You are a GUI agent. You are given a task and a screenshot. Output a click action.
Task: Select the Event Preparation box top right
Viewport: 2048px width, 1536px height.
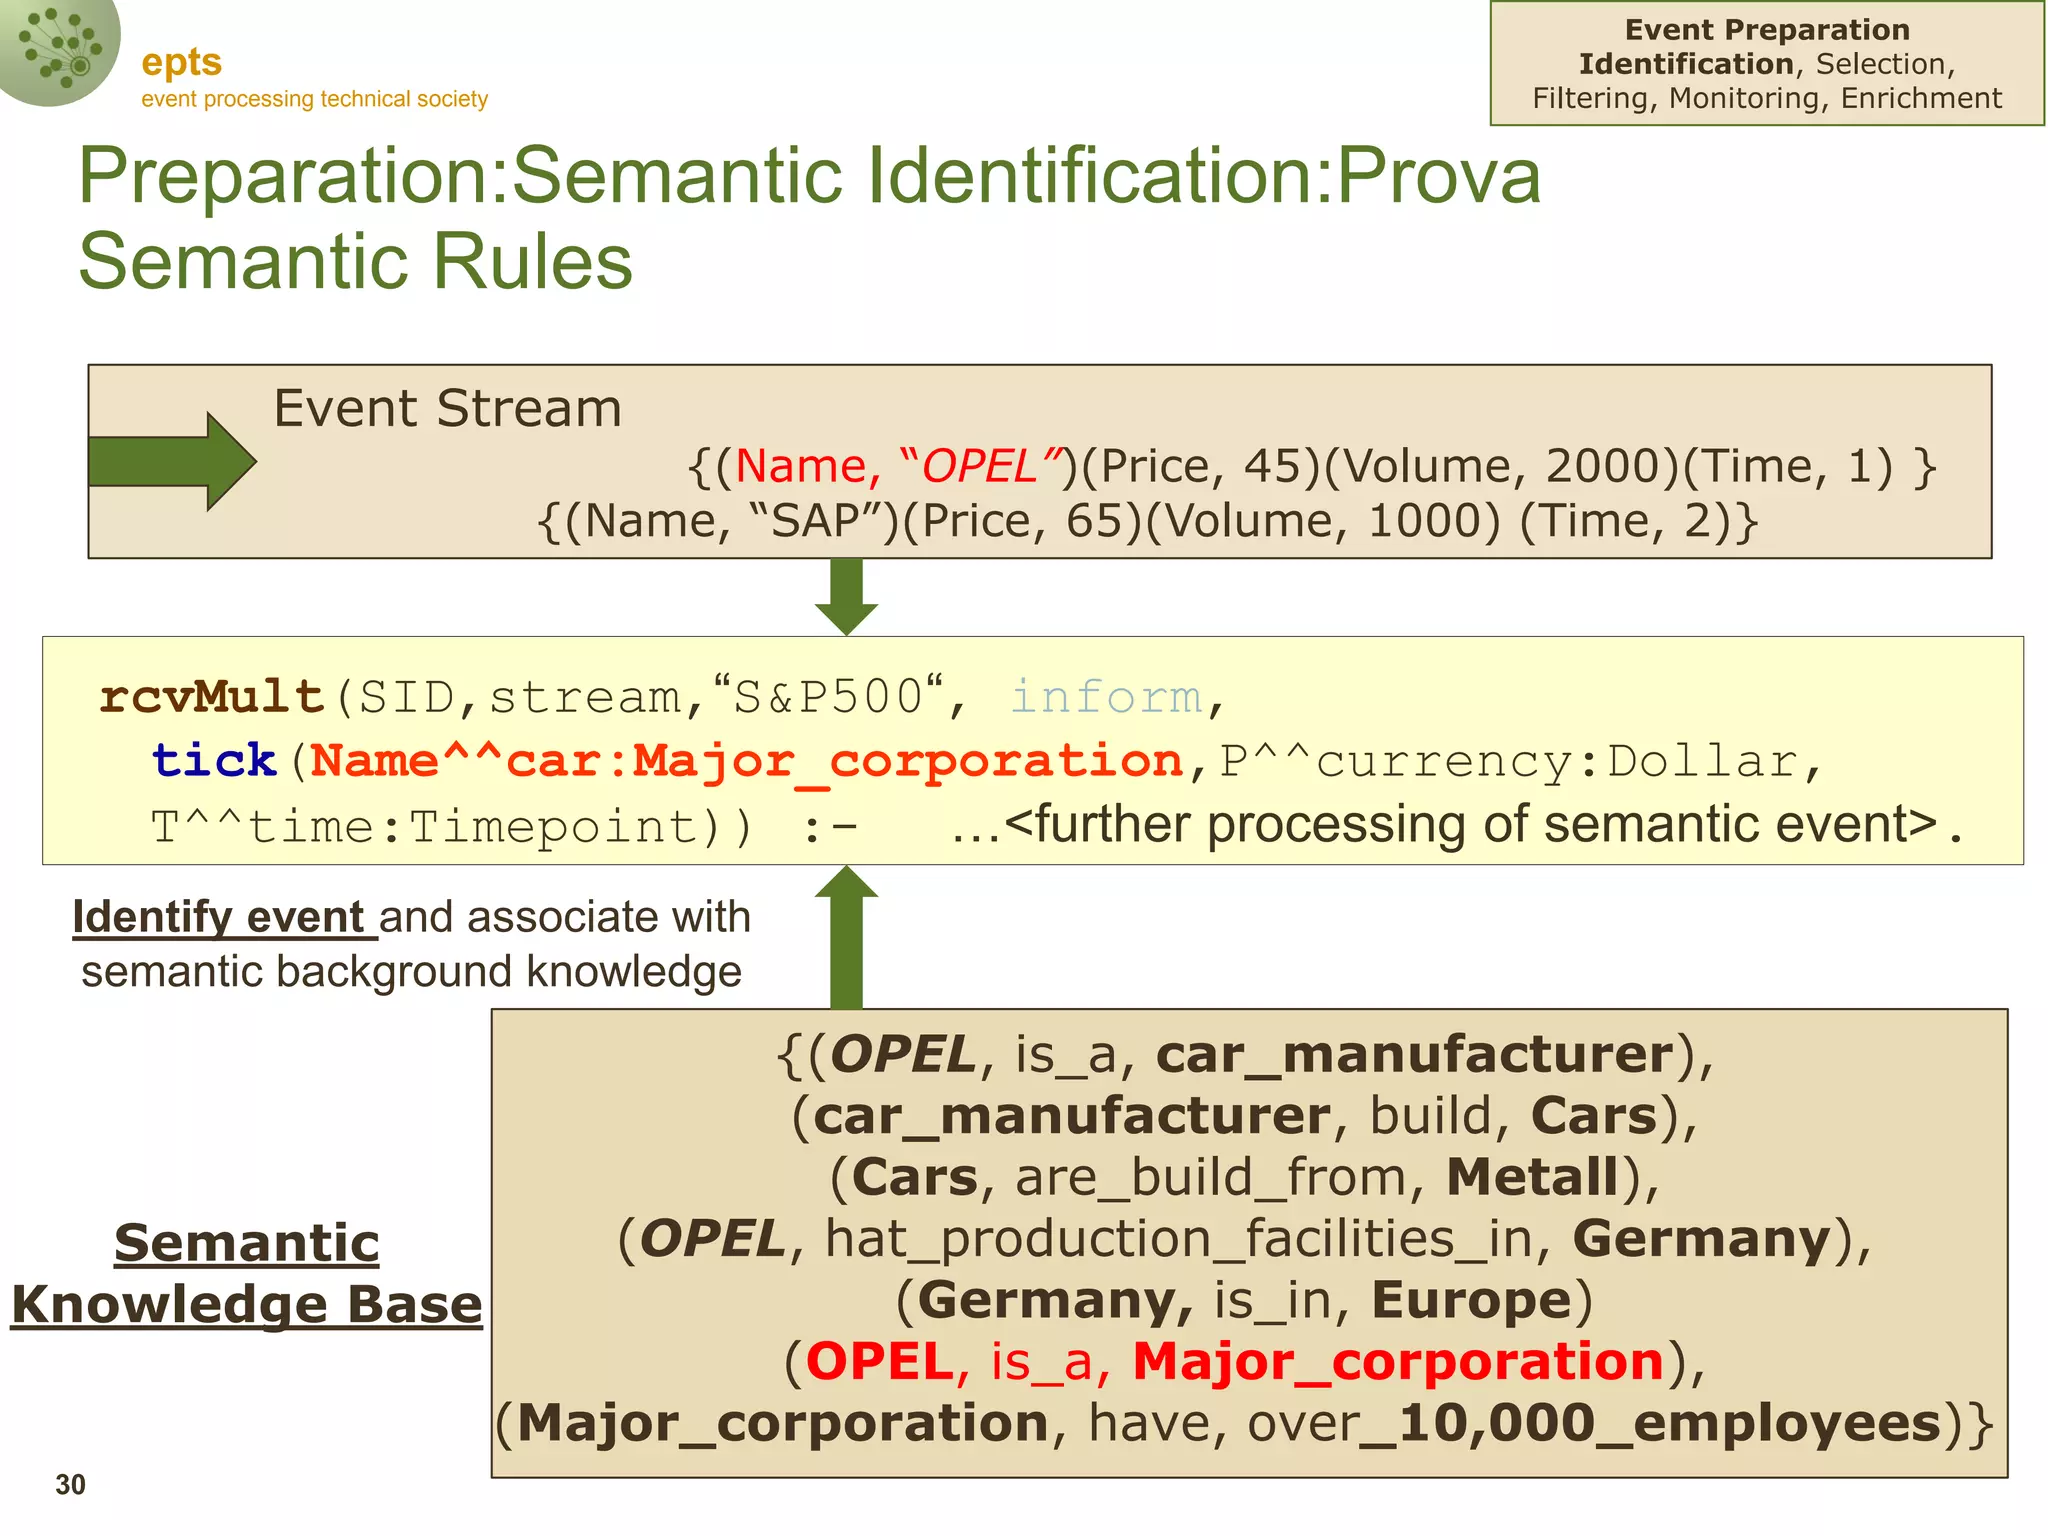[x=1766, y=64]
